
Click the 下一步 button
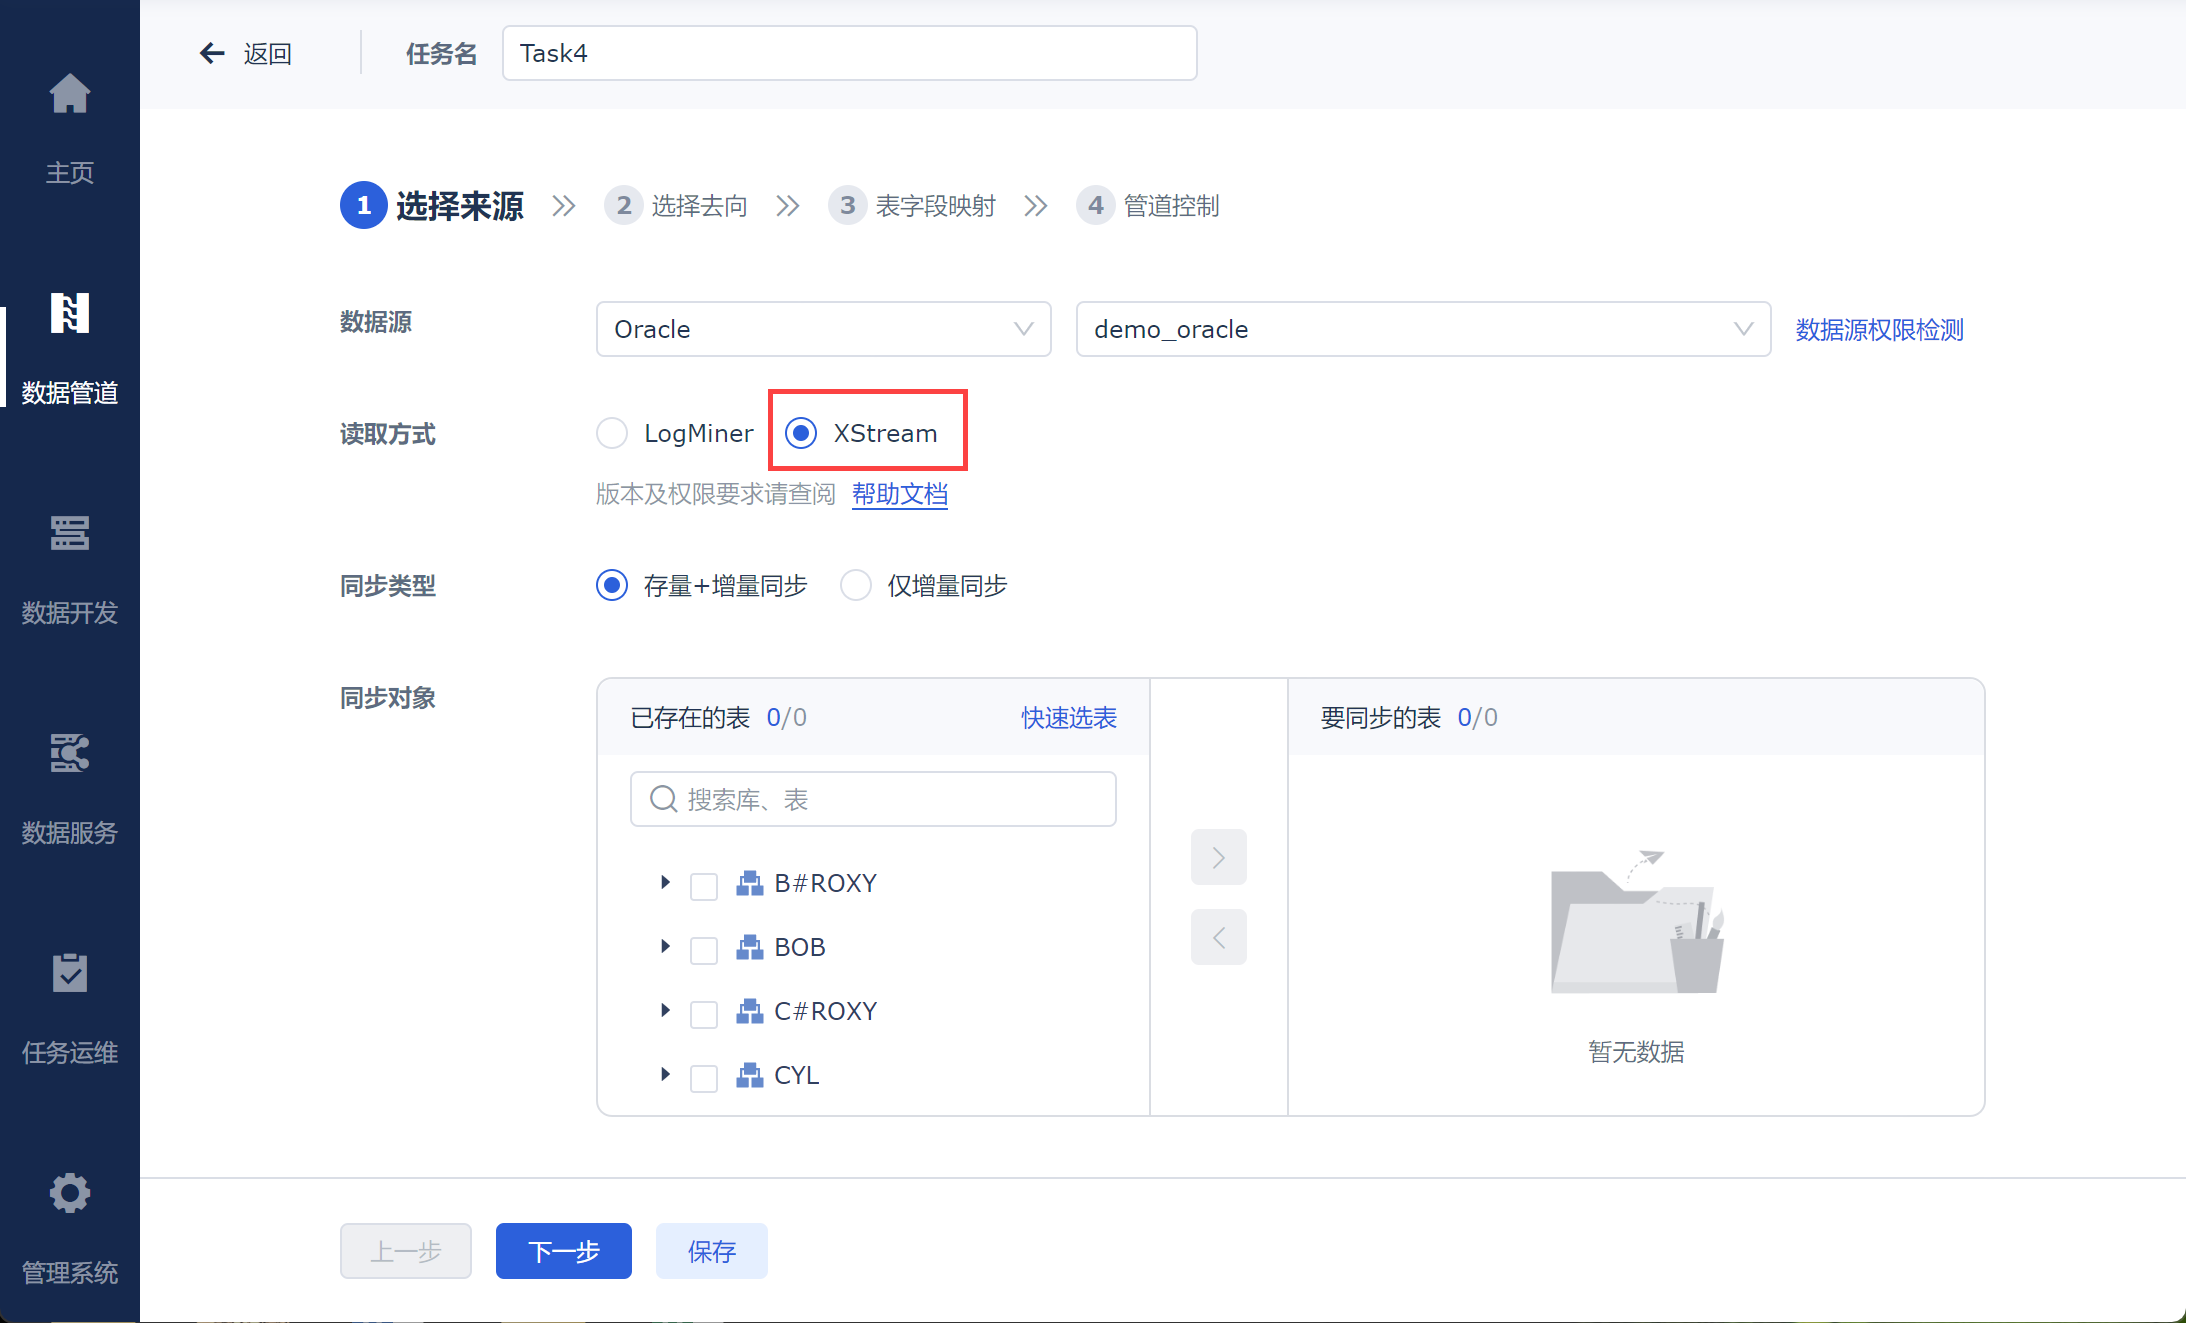(563, 1251)
